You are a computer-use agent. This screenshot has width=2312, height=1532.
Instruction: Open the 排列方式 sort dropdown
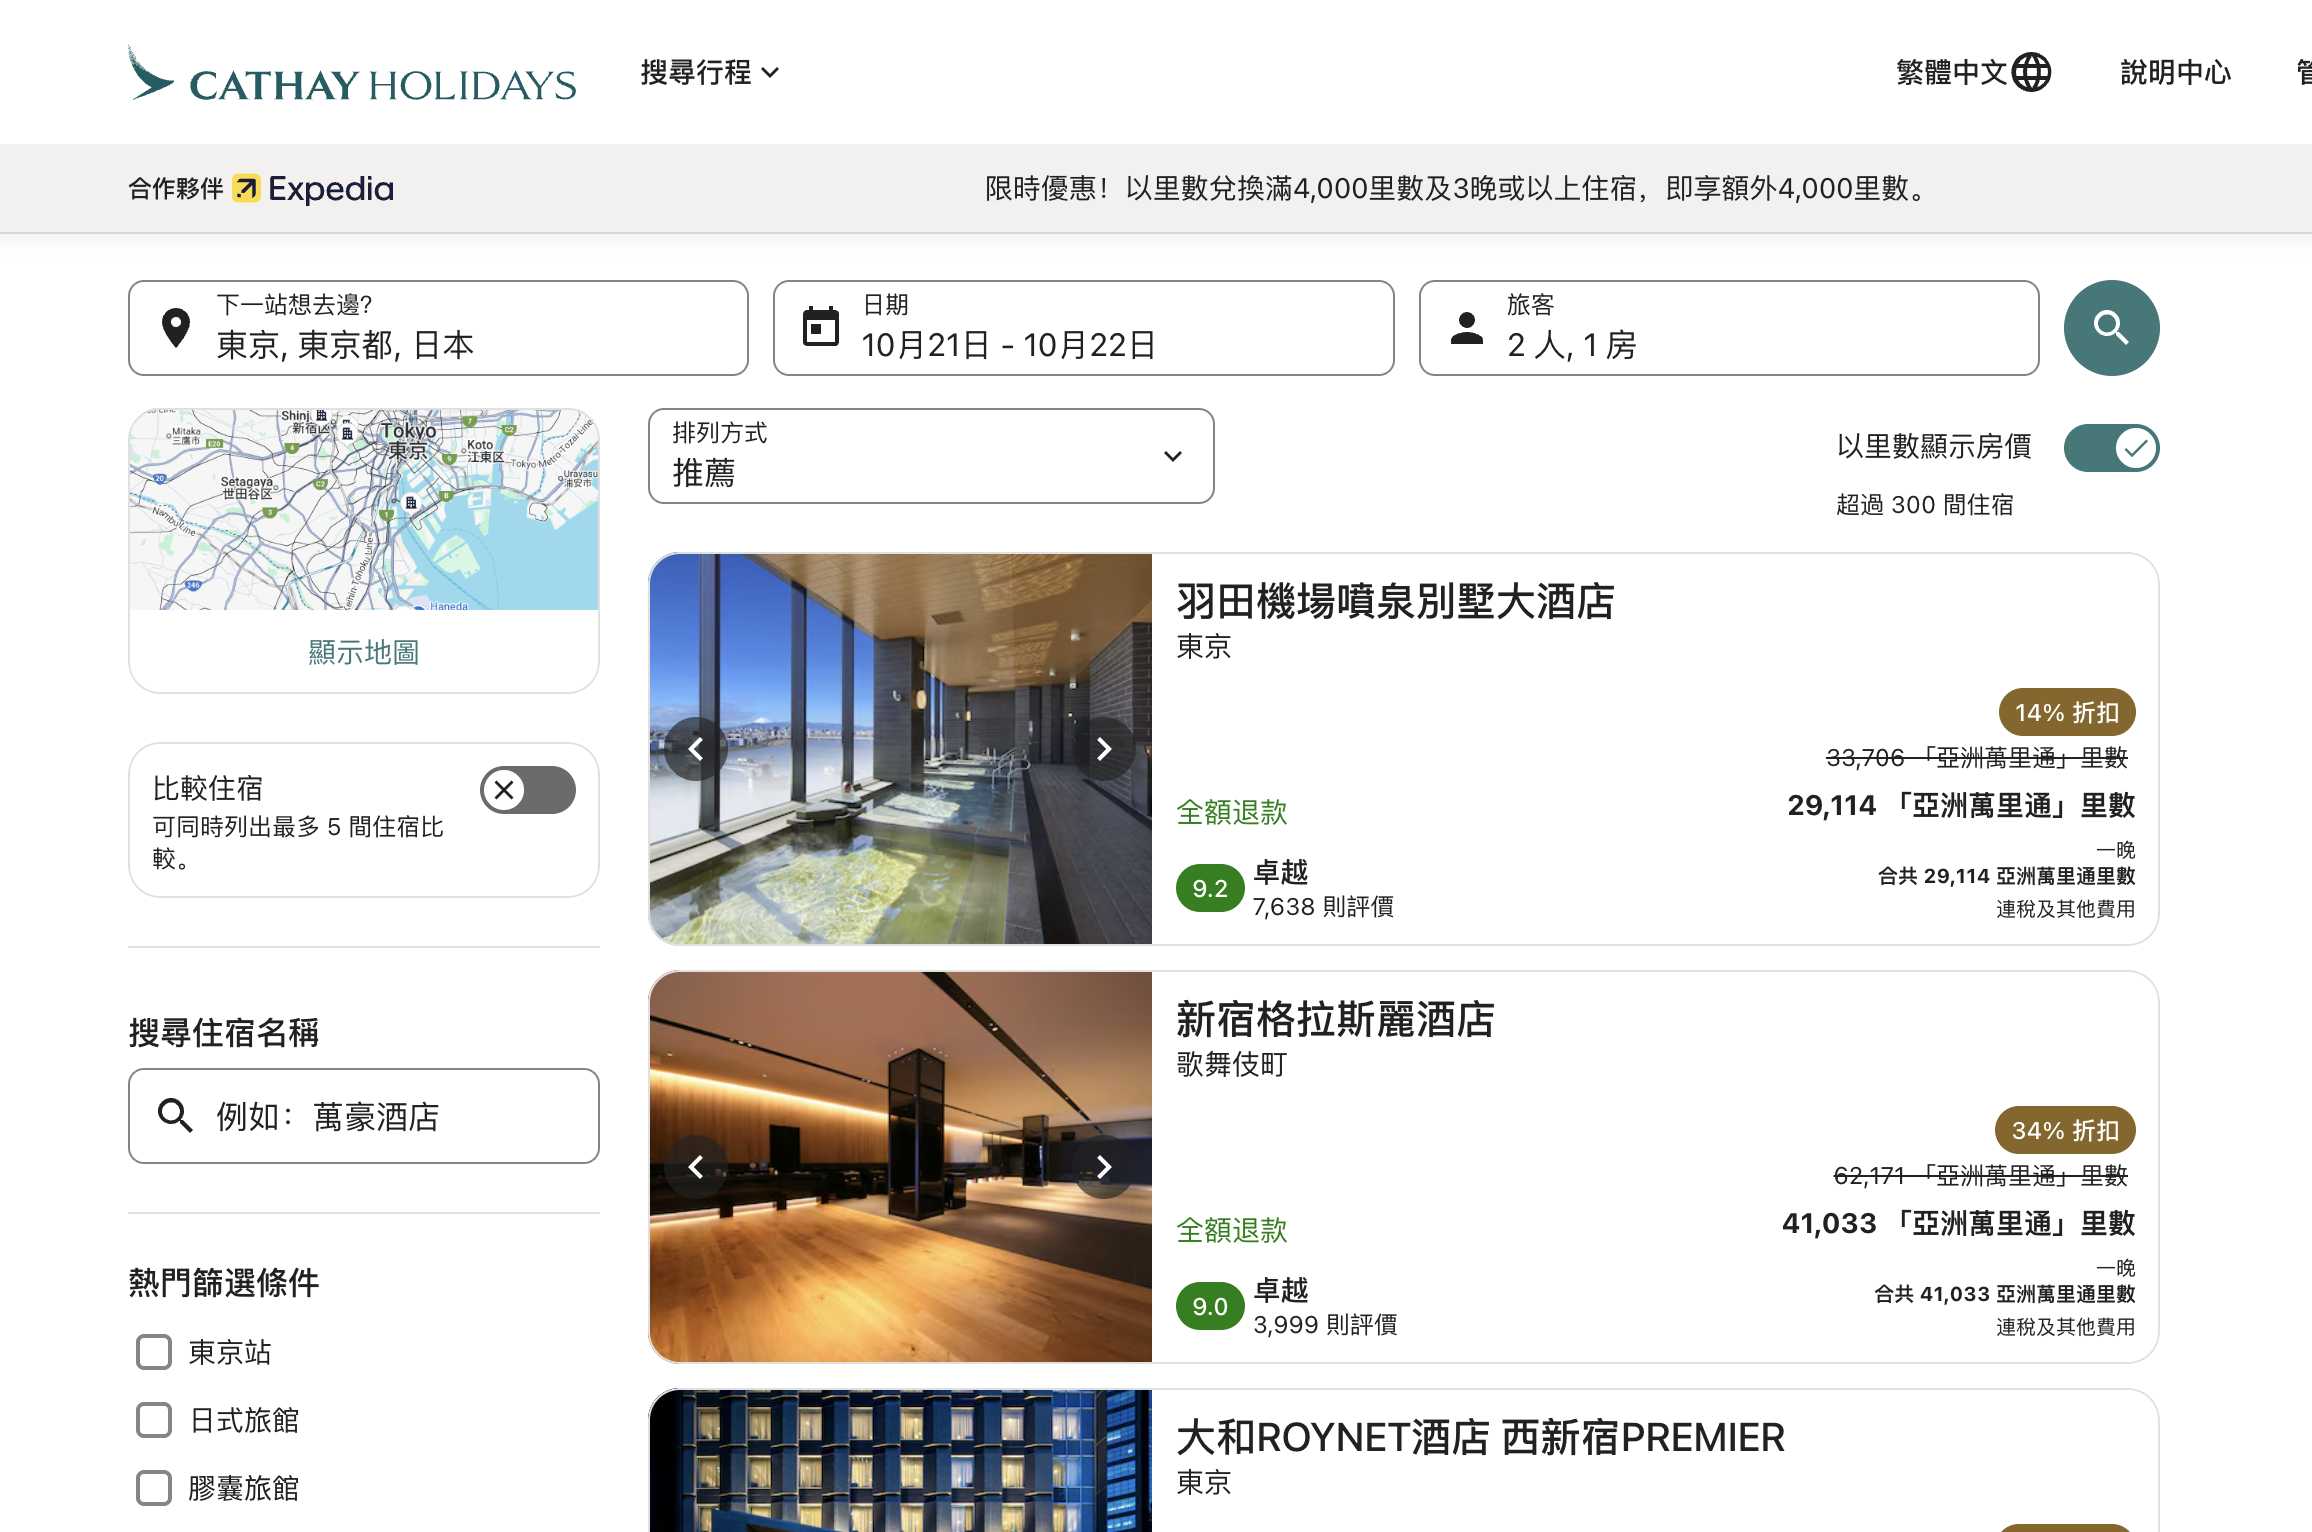pyautogui.click(x=930, y=456)
